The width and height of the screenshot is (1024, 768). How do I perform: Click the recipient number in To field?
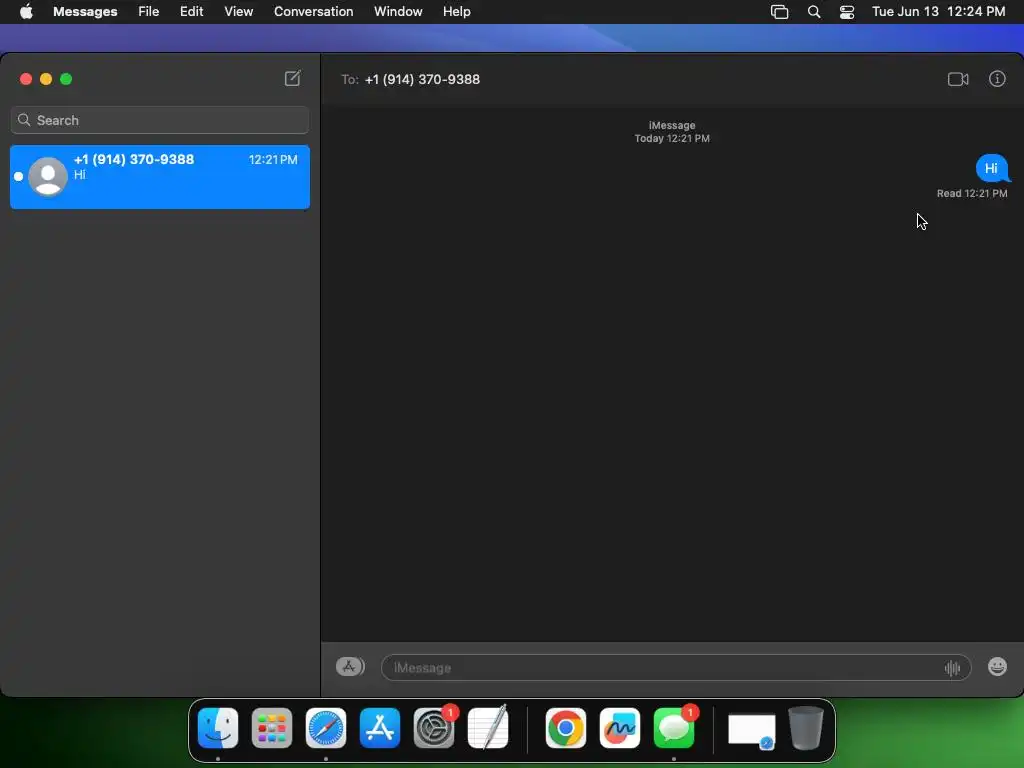click(x=422, y=79)
